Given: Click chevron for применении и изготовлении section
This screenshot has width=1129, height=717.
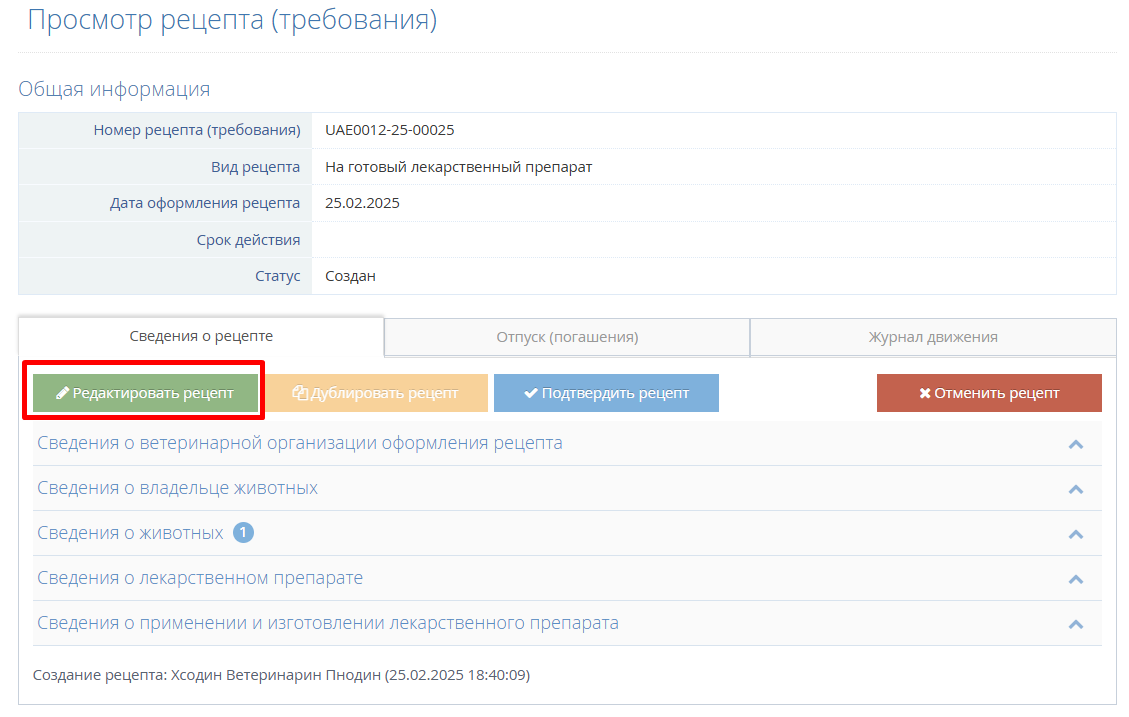Looking at the screenshot, I should pyautogui.click(x=1076, y=624).
